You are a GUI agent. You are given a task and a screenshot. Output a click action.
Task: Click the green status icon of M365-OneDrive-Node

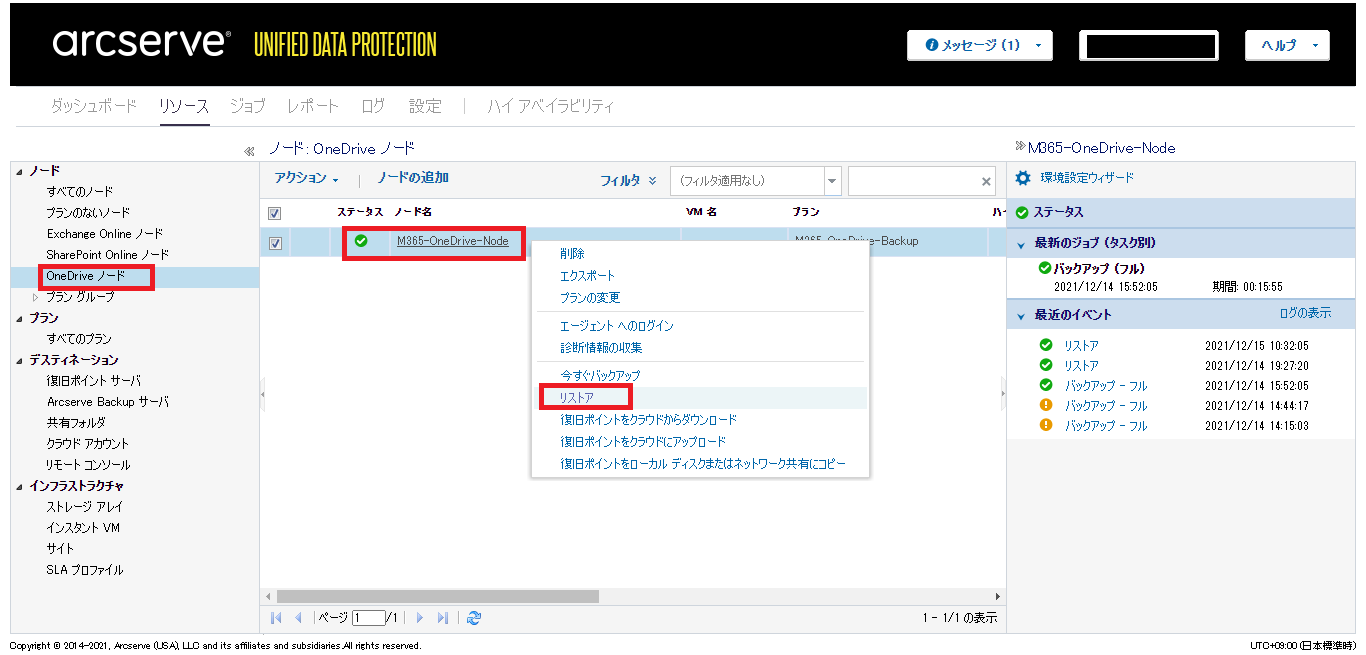pyautogui.click(x=361, y=241)
